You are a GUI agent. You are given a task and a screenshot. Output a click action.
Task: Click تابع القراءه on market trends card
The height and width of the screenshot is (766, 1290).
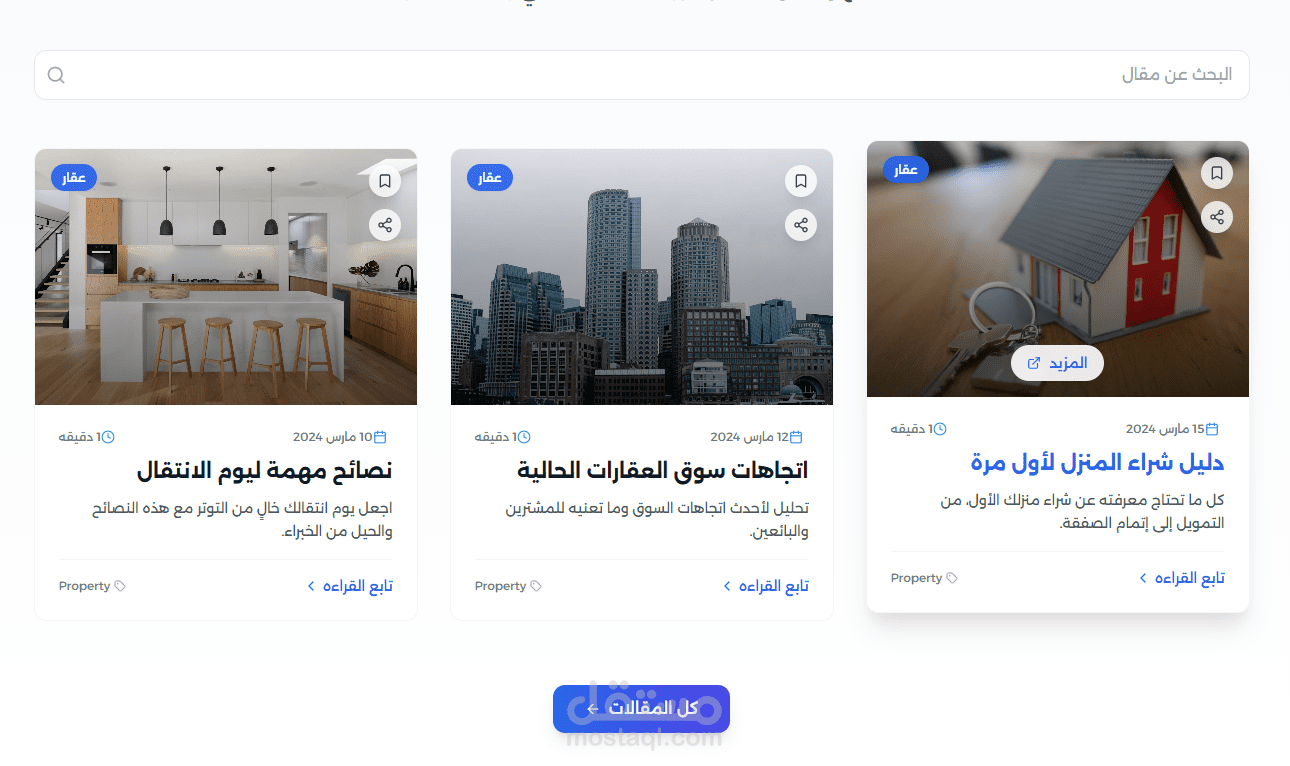point(766,586)
